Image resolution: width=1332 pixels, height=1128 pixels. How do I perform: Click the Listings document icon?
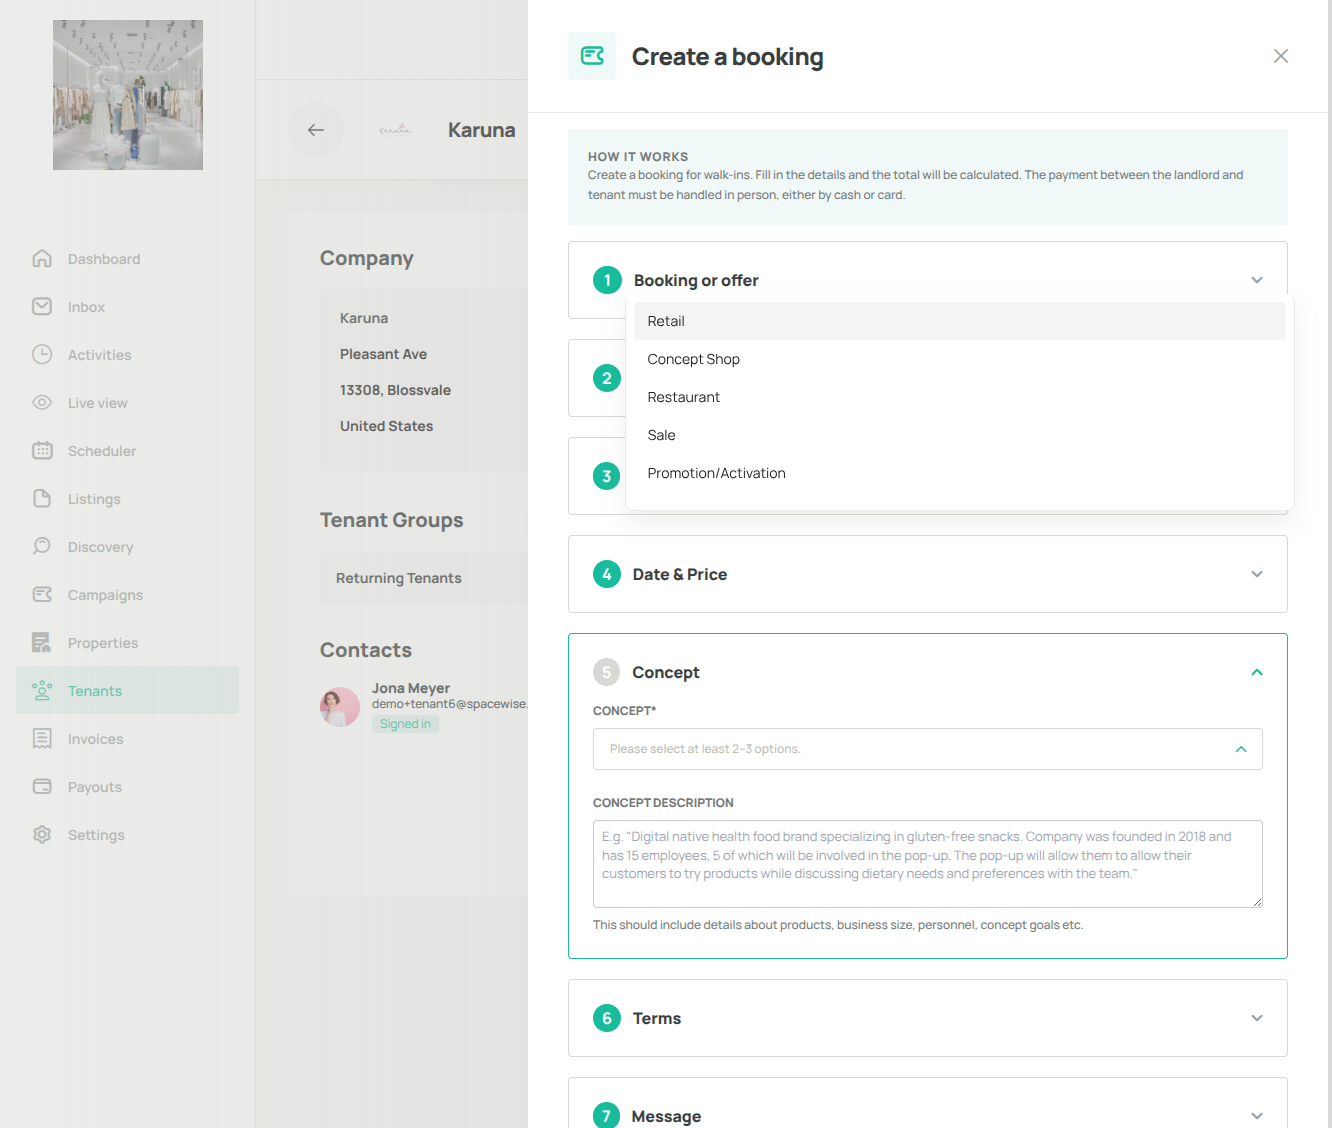(x=42, y=499)
